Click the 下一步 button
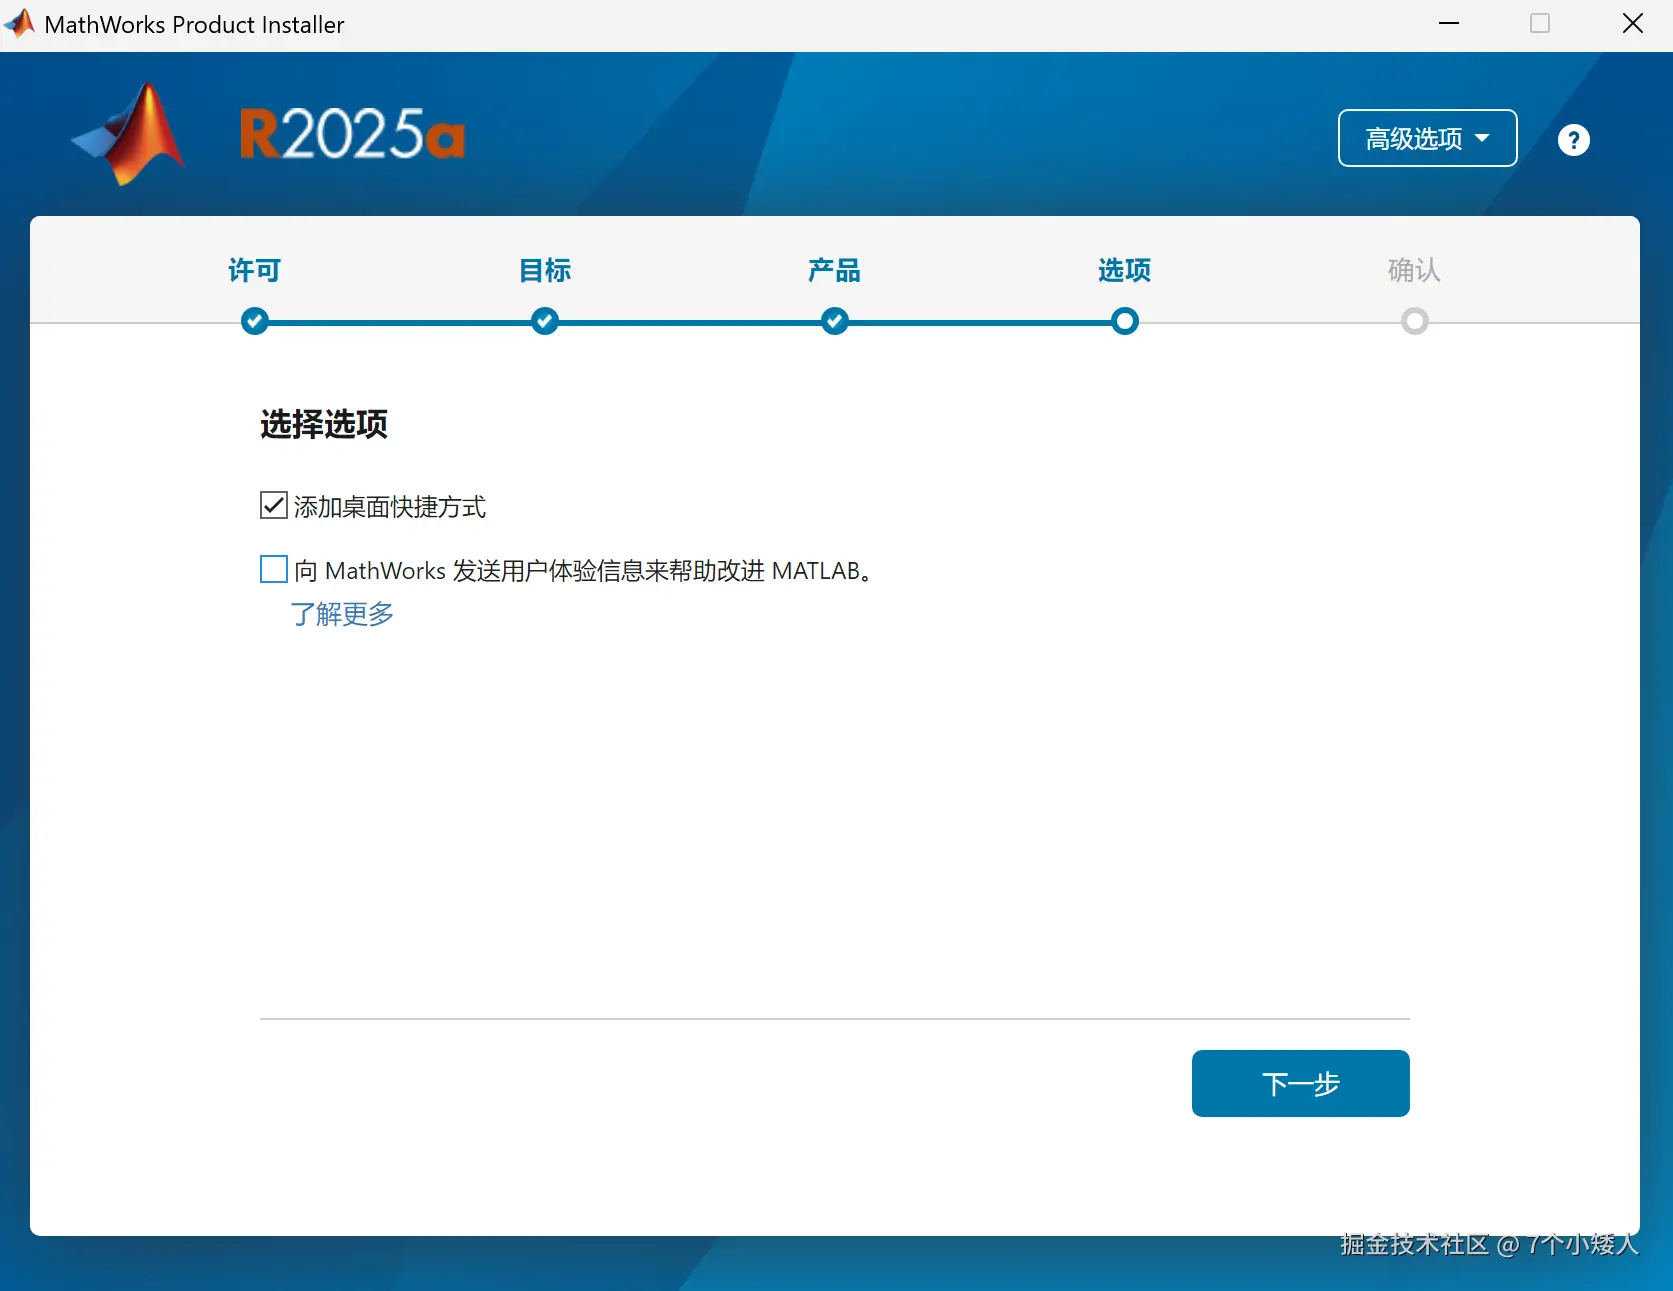1673x1291 pixels. coord(1300,1083)
